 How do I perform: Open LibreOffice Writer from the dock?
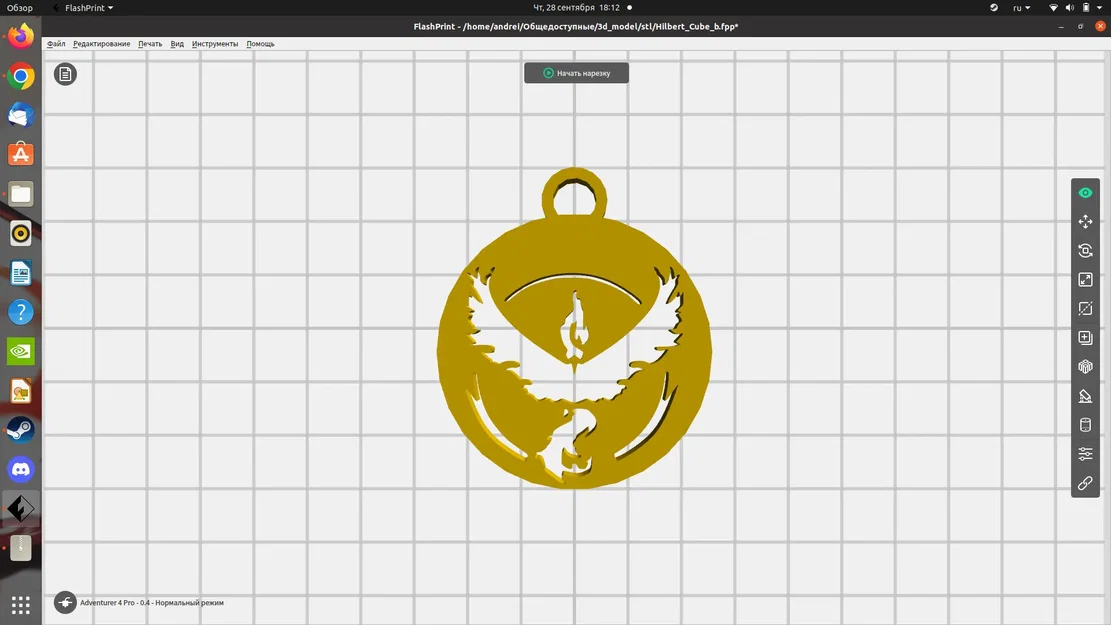(x=21, y=273)
